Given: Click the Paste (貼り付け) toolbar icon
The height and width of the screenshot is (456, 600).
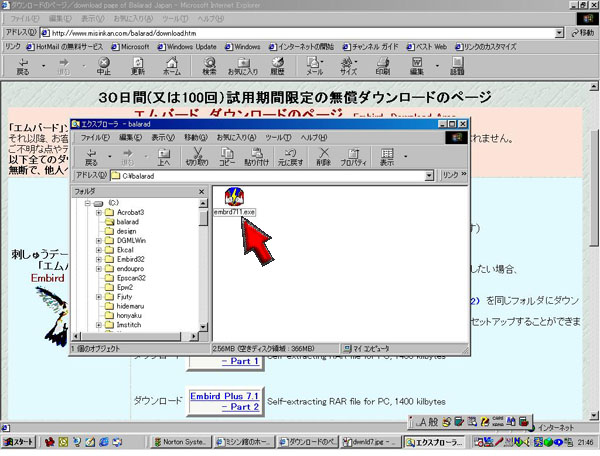Looking at the screenshot, I should (259, 156).
